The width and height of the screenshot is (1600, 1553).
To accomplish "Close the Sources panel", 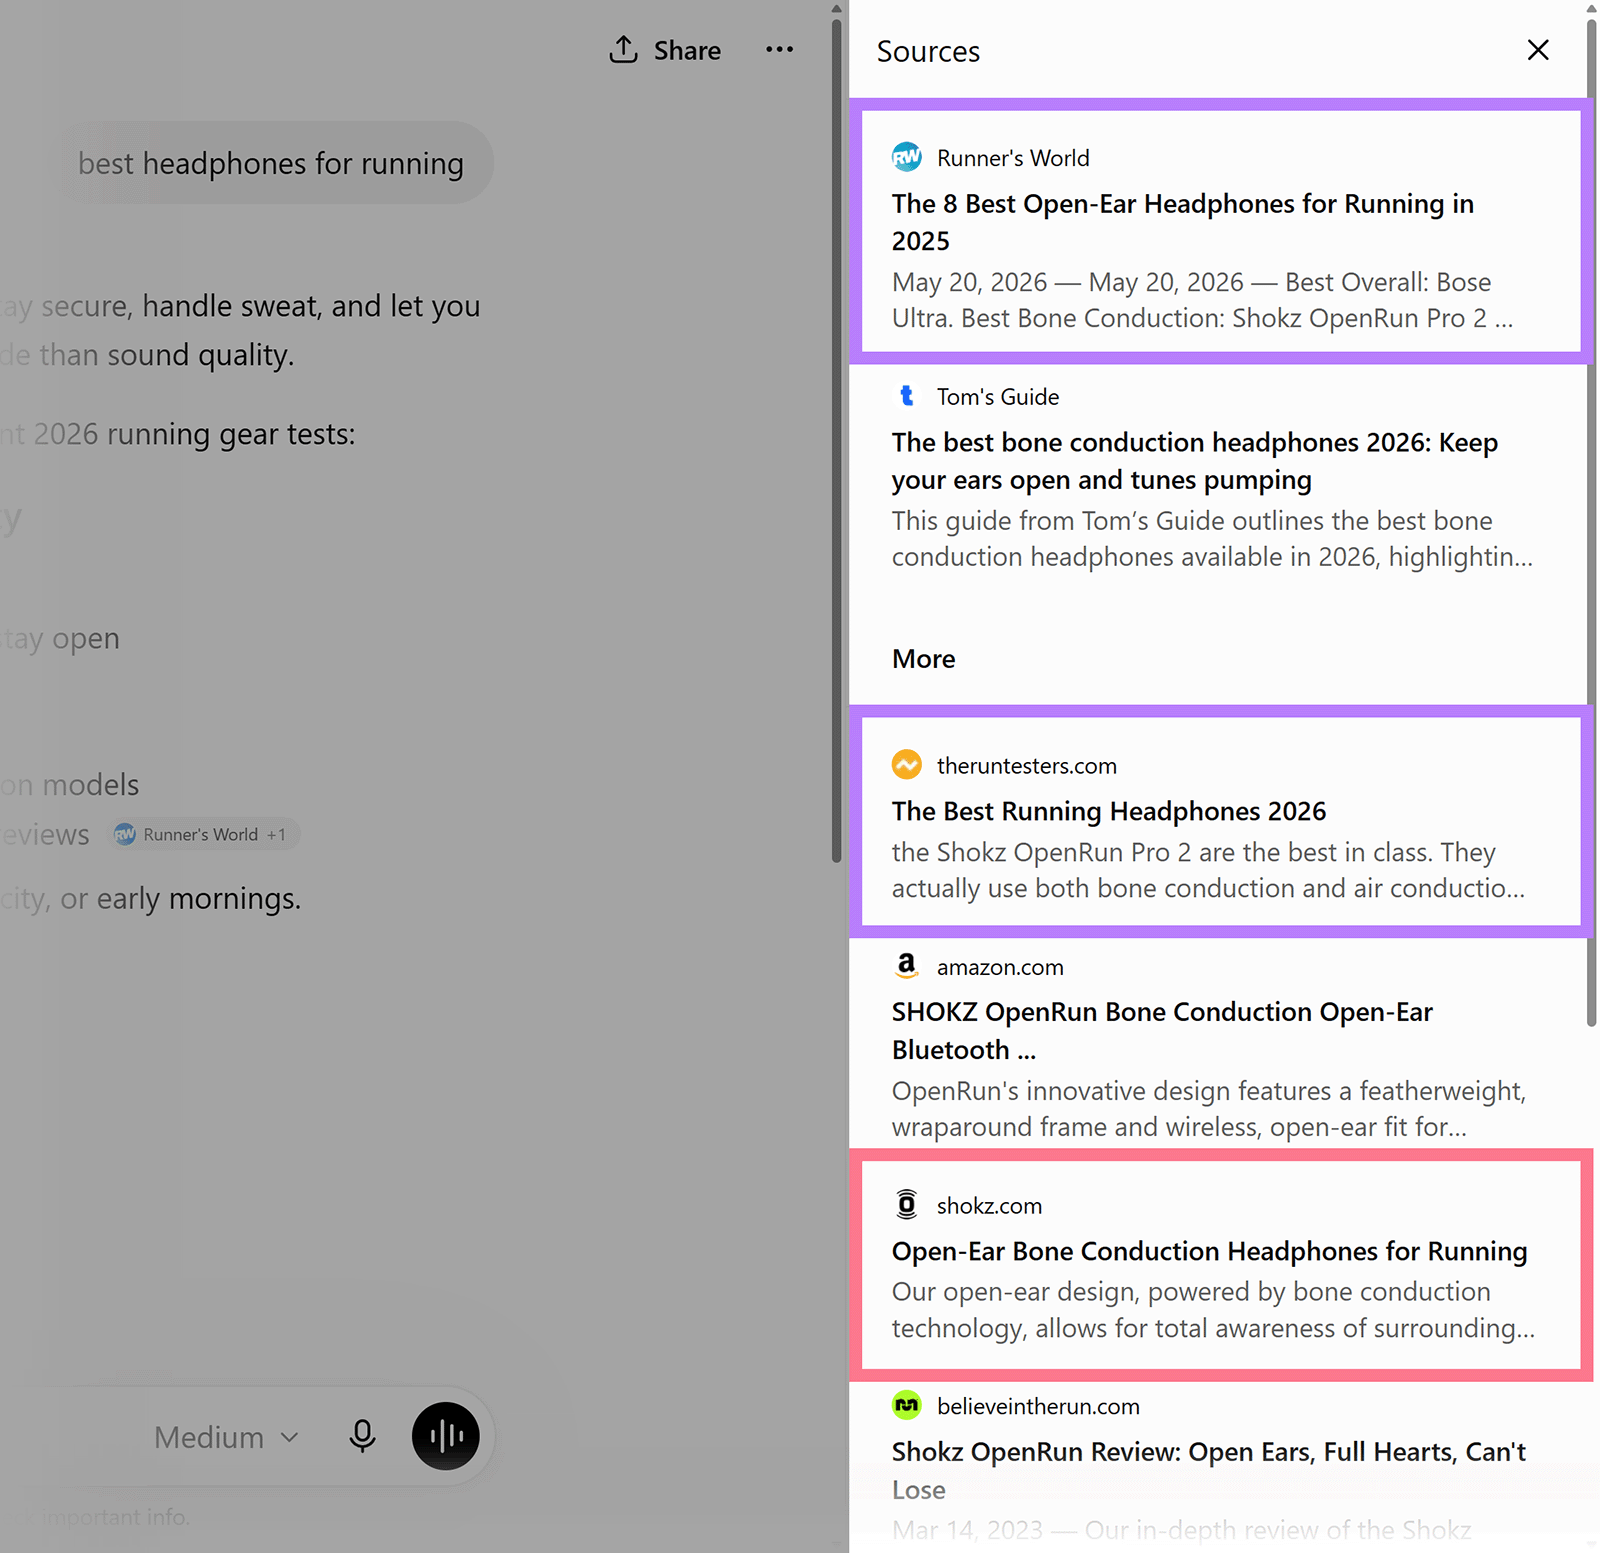I will click(1538, 50).
